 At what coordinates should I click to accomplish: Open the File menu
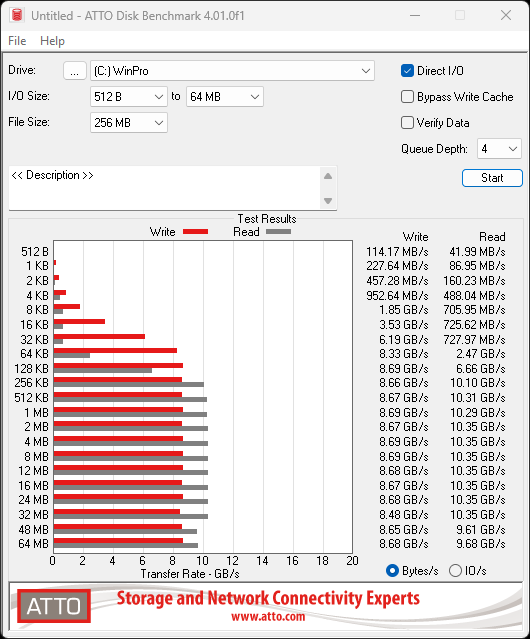[17, 41]
